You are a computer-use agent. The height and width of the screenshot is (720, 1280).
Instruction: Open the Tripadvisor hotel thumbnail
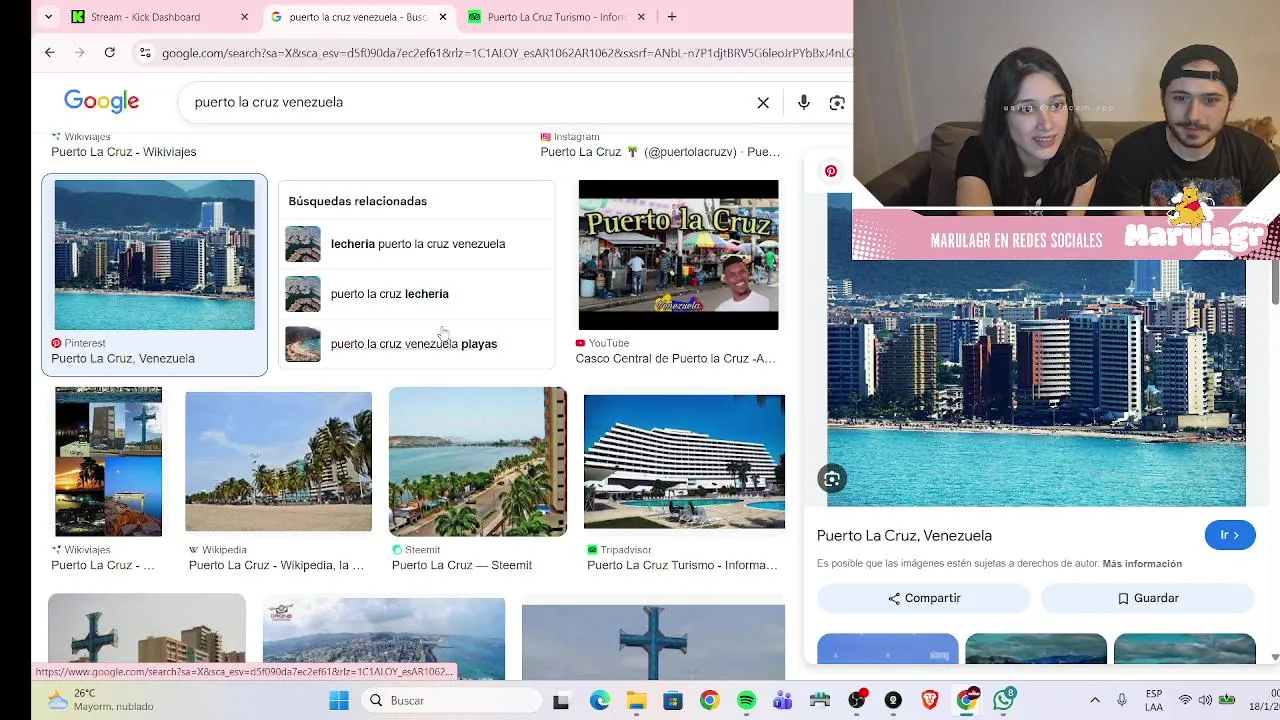coord(684,462)
